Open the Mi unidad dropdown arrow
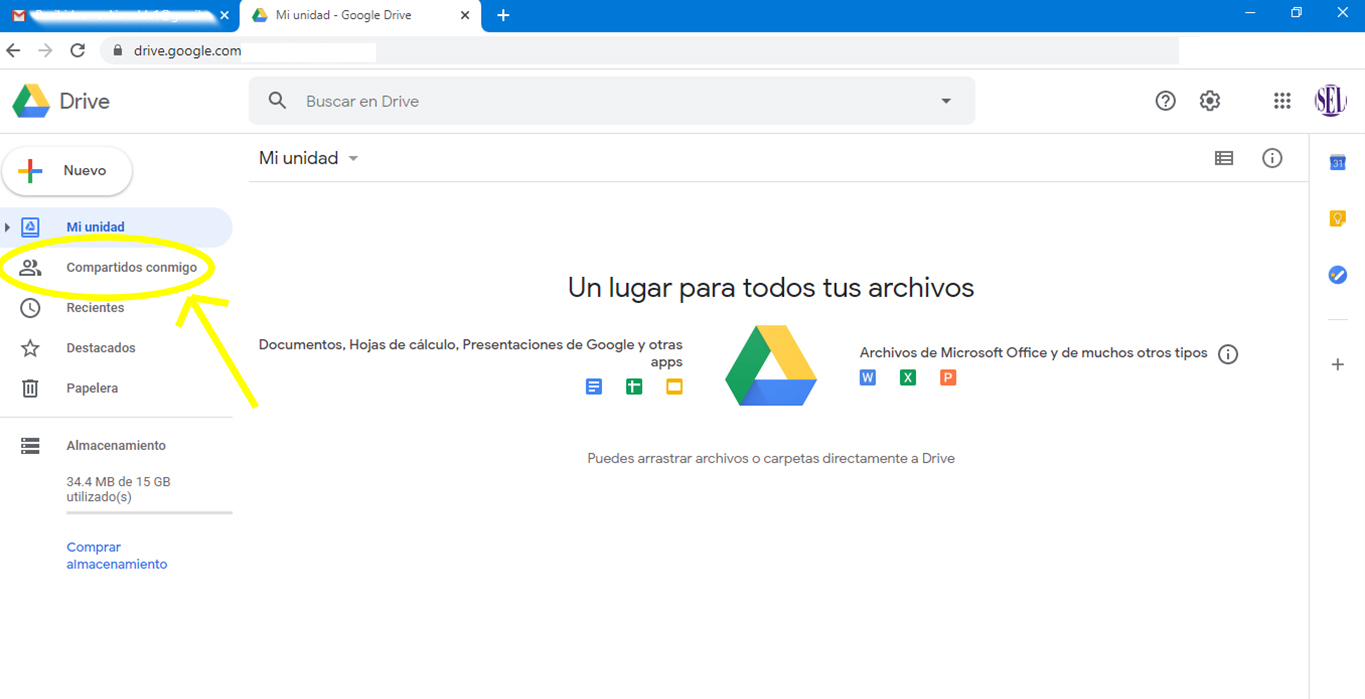This screenshot has width=1365, height=699. [x=352, y=158]
